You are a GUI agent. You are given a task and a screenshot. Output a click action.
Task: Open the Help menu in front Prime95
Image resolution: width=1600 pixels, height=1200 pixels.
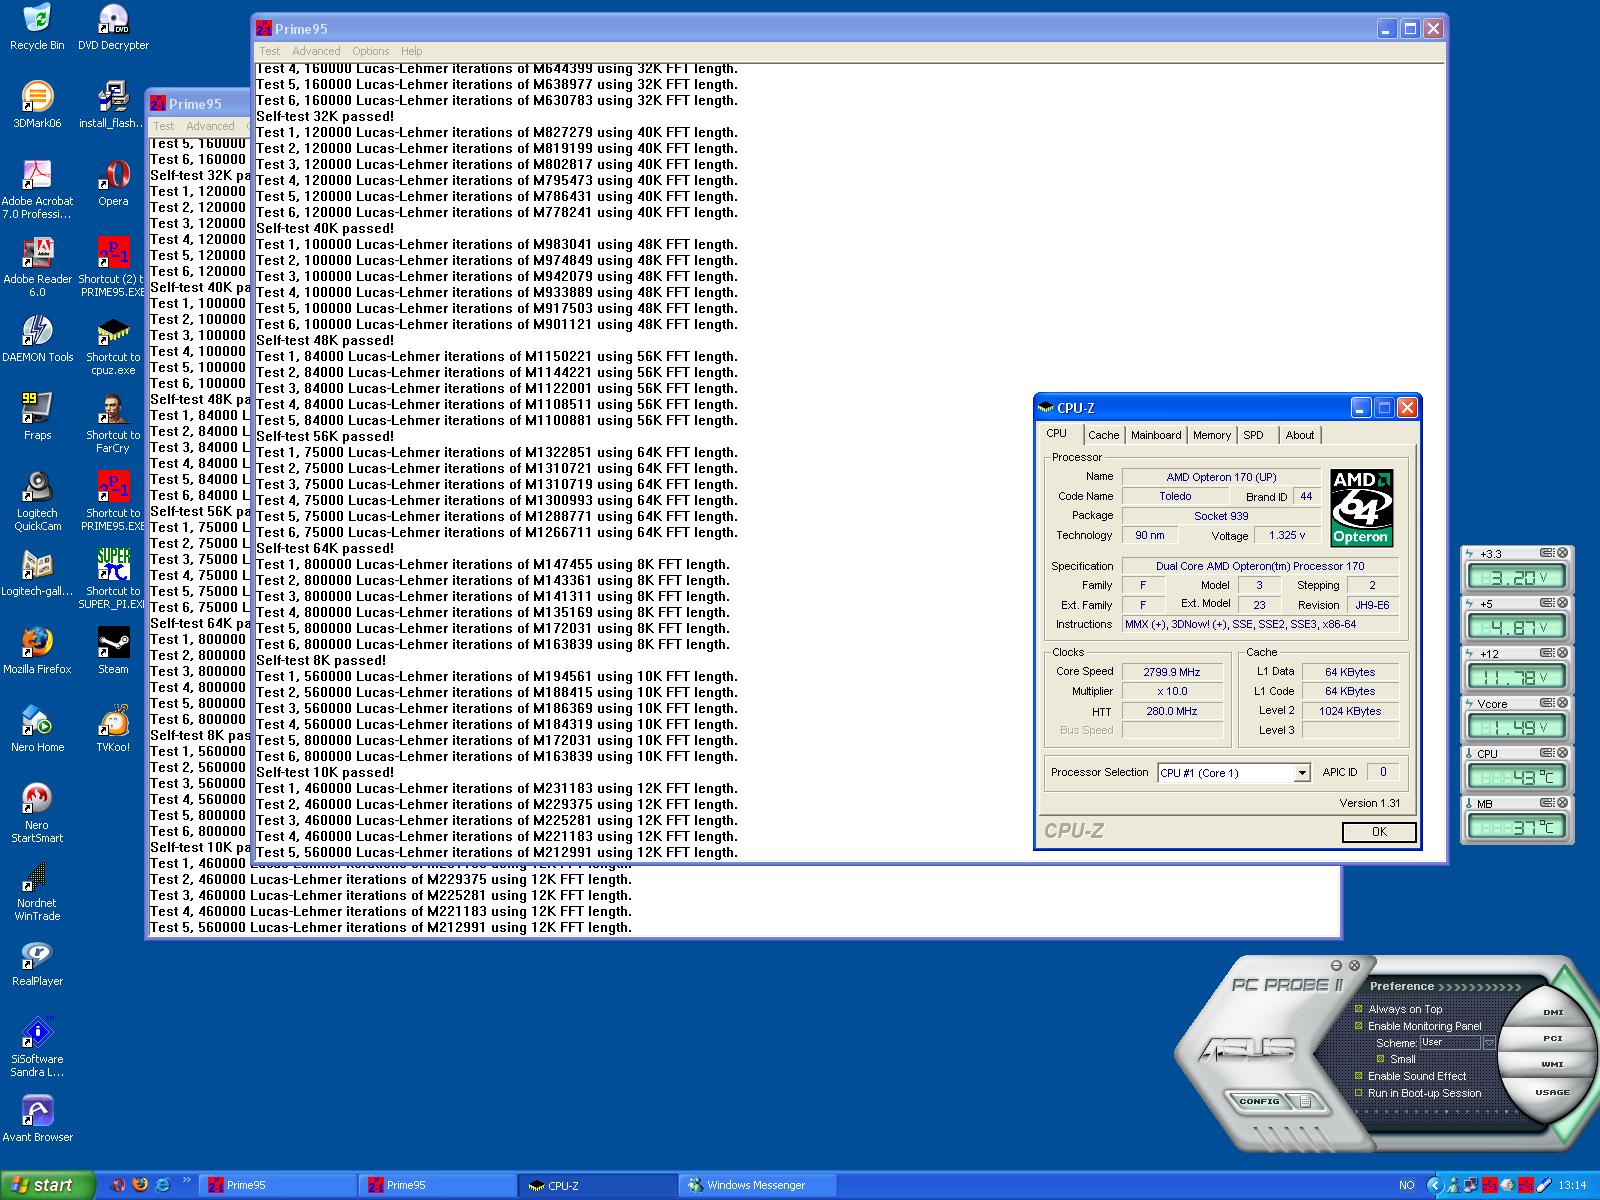[412, 51]
